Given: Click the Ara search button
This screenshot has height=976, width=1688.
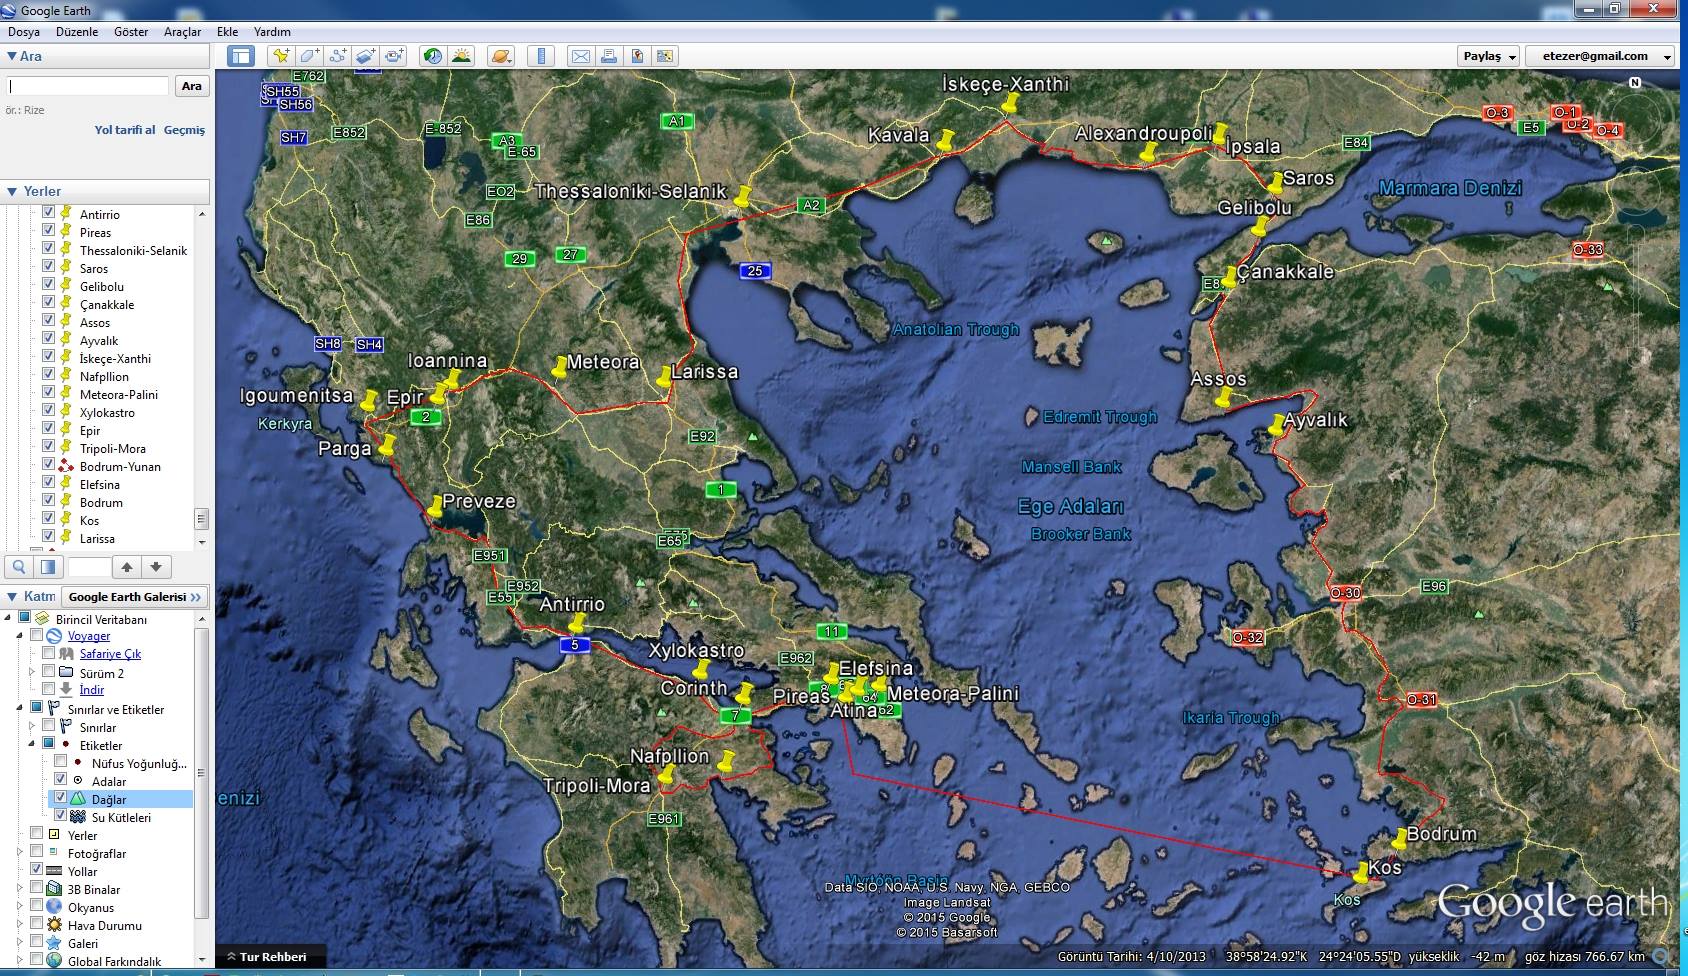Looking at the screenshot, I should pos(192,86).
